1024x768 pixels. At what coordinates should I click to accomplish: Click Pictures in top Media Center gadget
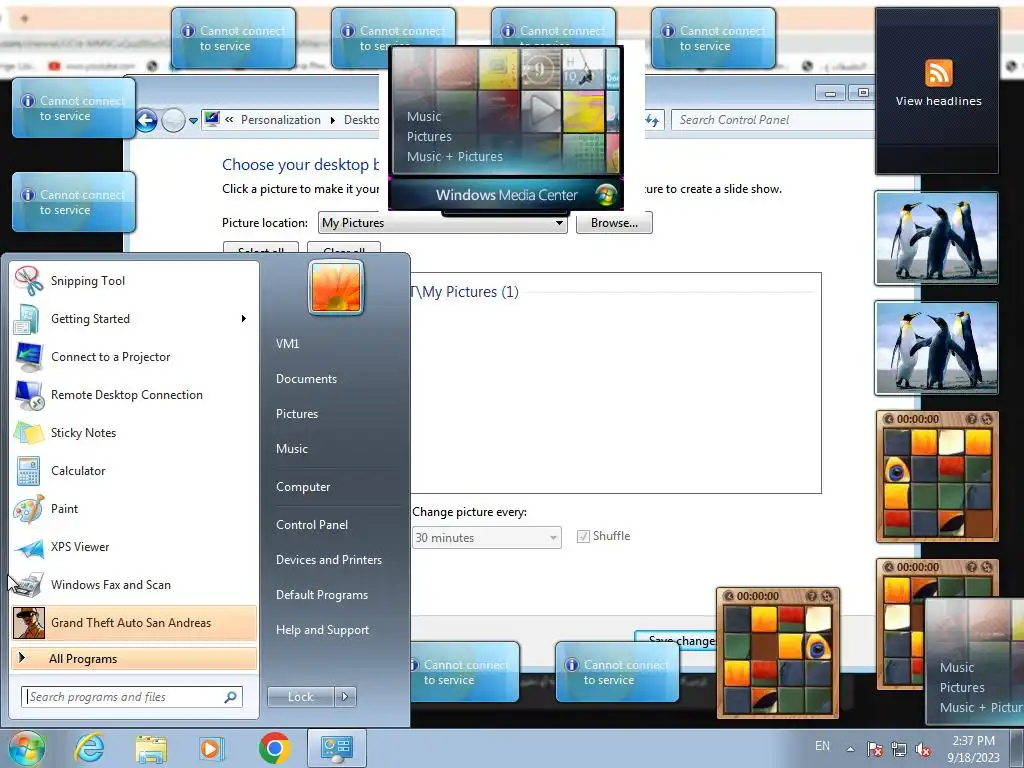[429, 136]
